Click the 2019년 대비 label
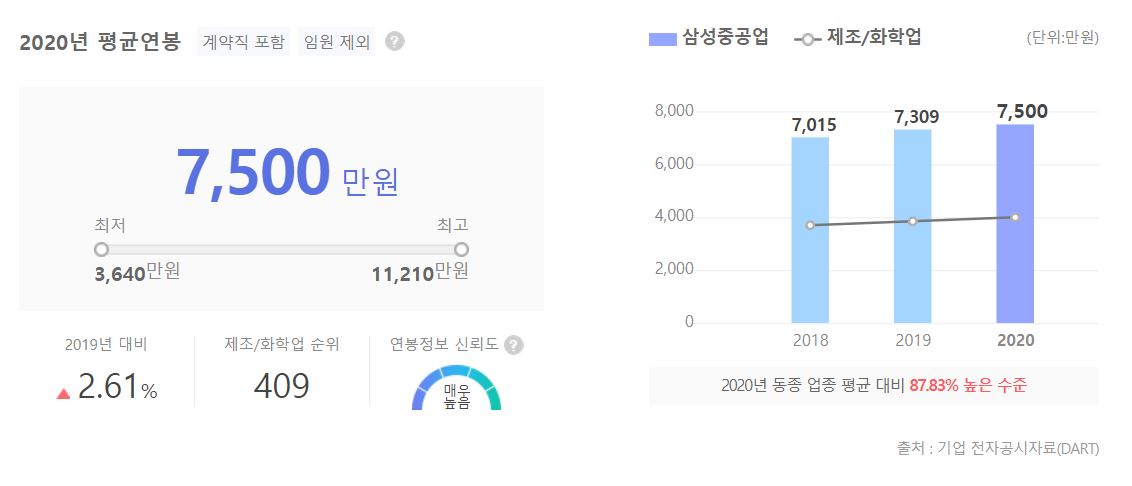The height and width of the screenshot is (486, 1132). 106,344
